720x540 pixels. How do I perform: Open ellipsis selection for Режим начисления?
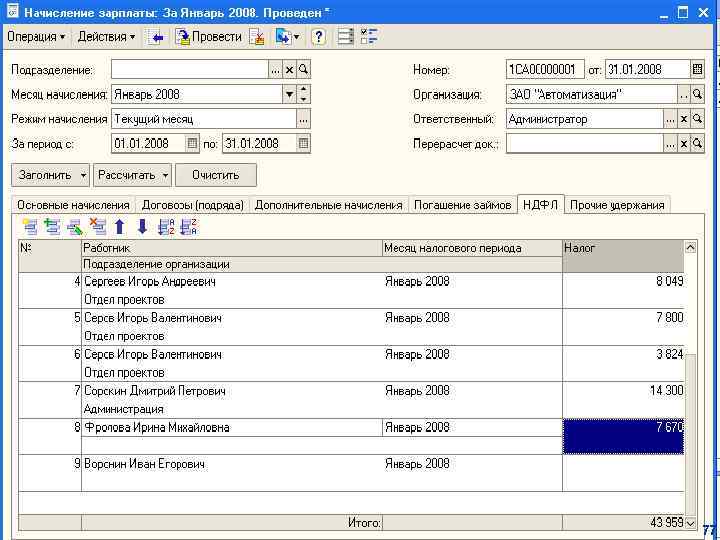pyautogui.click(x=304, y=119)
